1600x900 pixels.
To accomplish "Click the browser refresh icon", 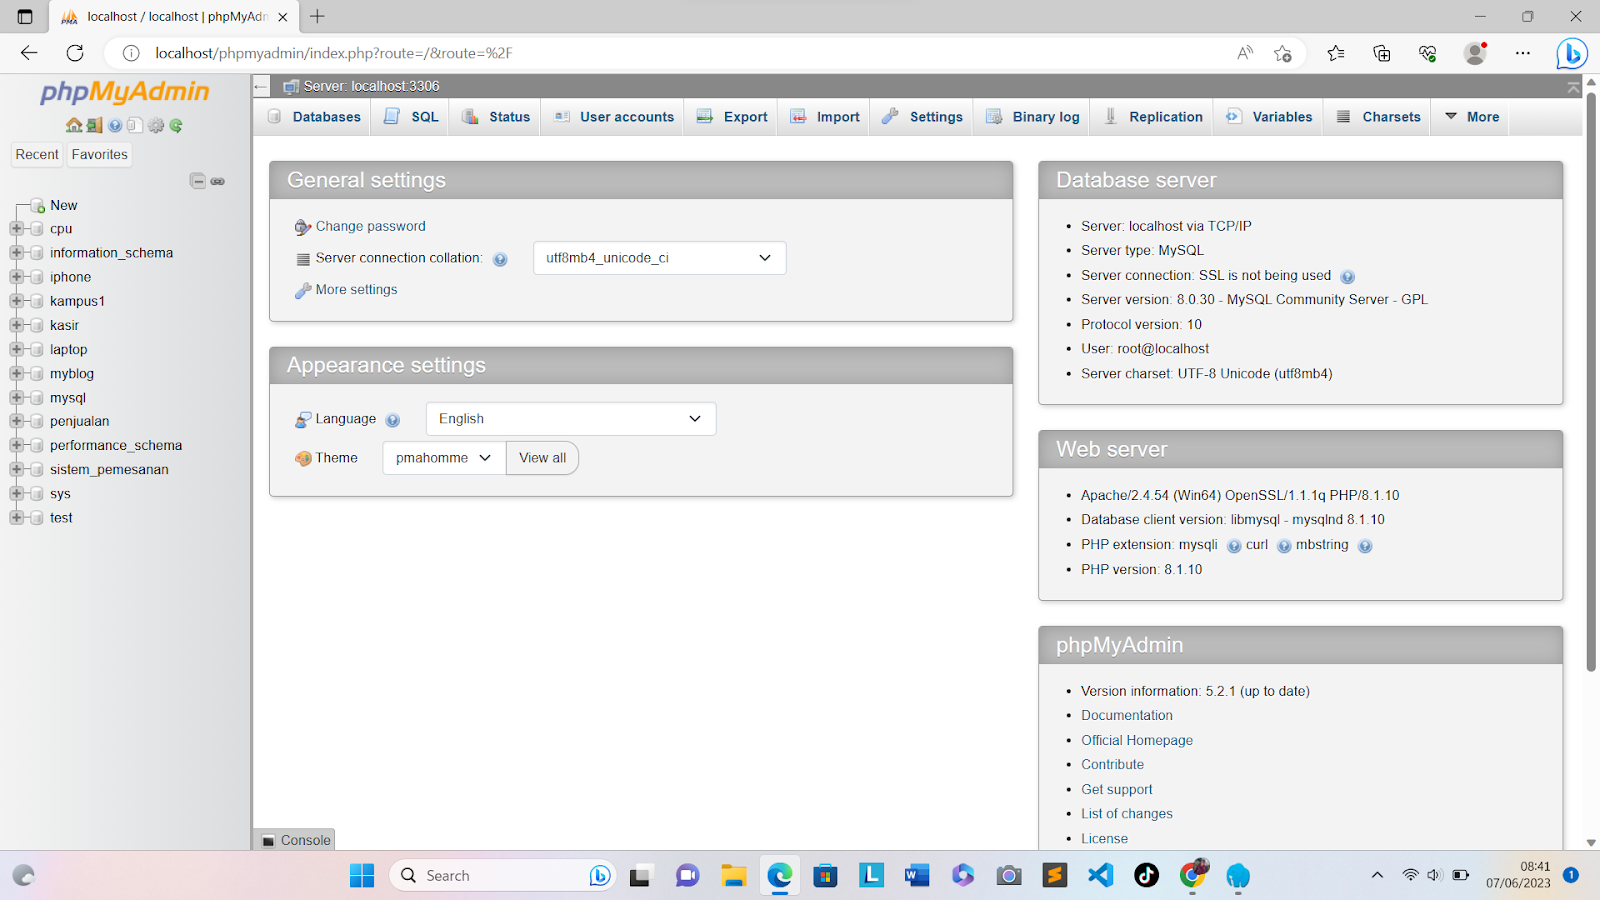I will click(75, 53).
